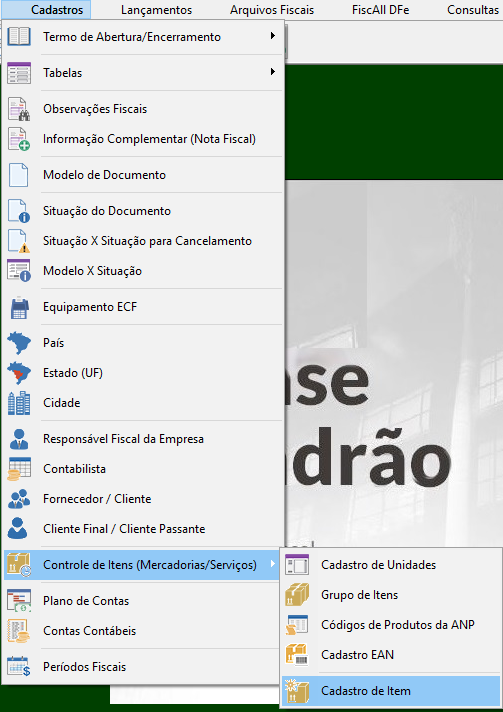Select the País menu entry
Image resolution: width=503 pixels, height=712 pixels.
click(x=143, y=343)
